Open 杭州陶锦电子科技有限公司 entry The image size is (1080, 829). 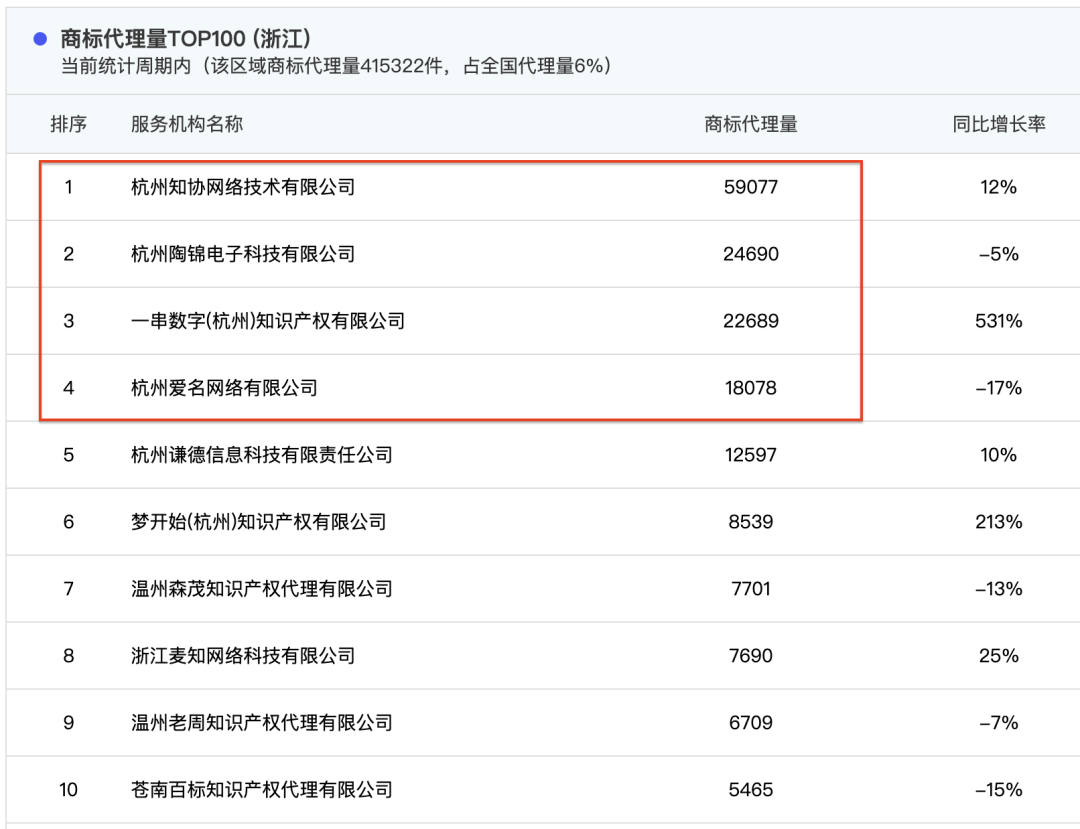[x=243, y=254]
